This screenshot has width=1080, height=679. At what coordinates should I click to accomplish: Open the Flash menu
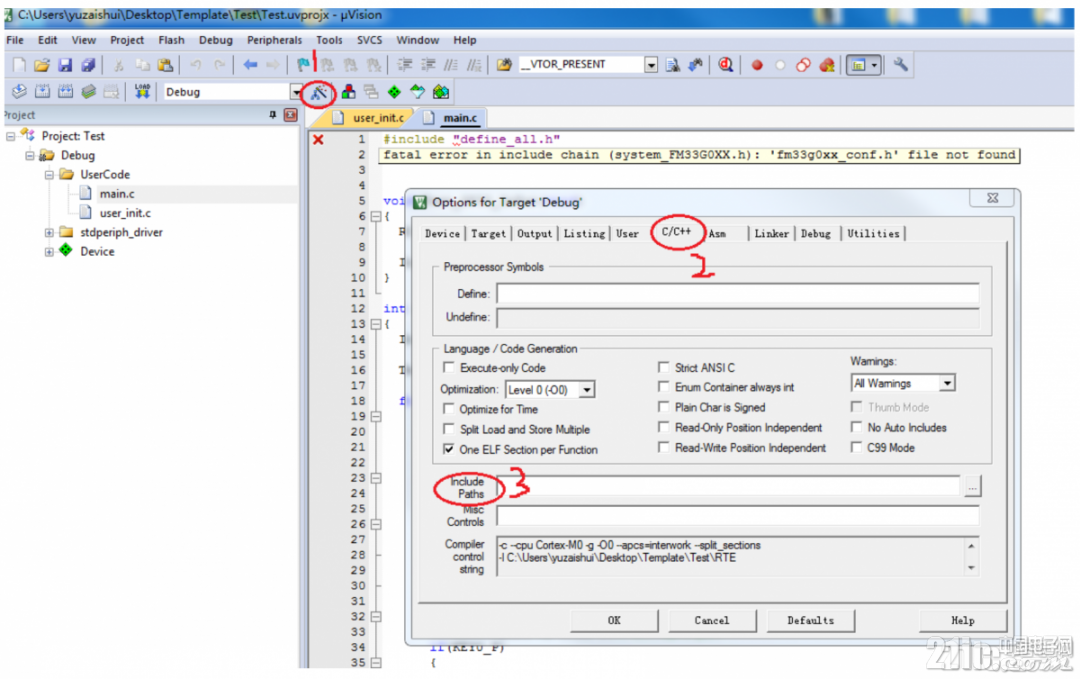click(x=172, y=40)
